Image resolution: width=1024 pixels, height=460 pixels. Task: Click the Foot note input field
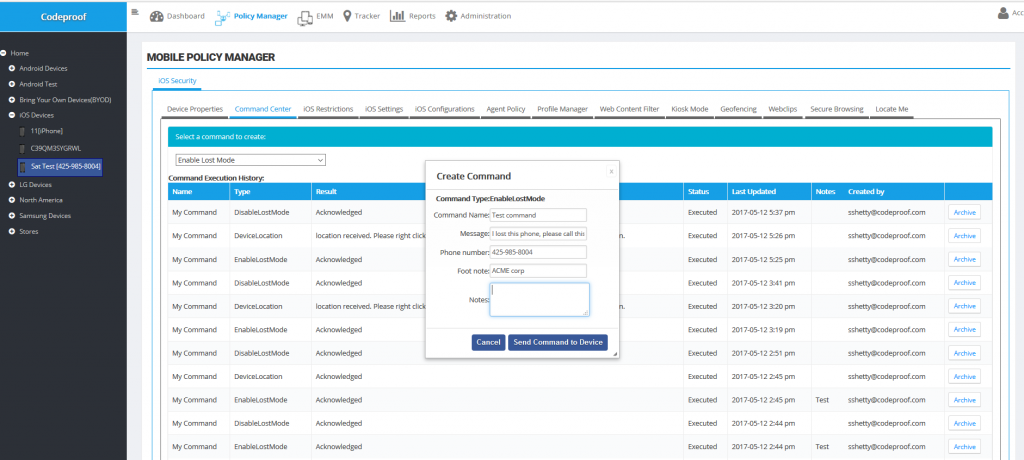538,271
